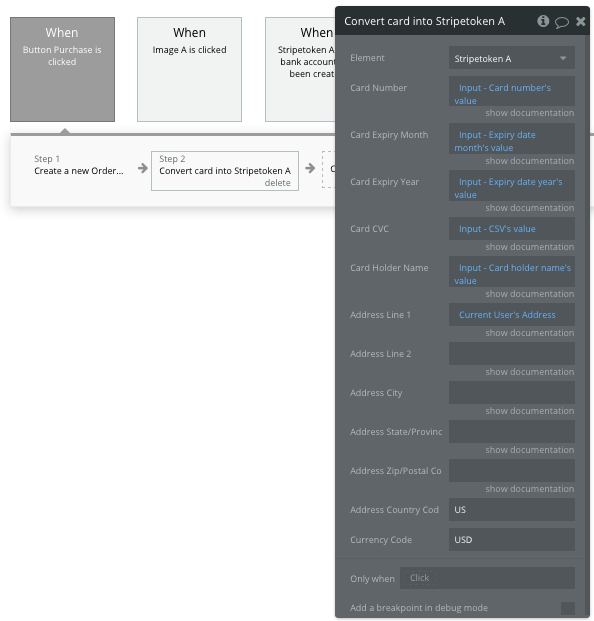Viewport: 594px width, 621px height.
Task: Show documentation under Address Zip/Postal Code
Action: (x=529, y=489)
